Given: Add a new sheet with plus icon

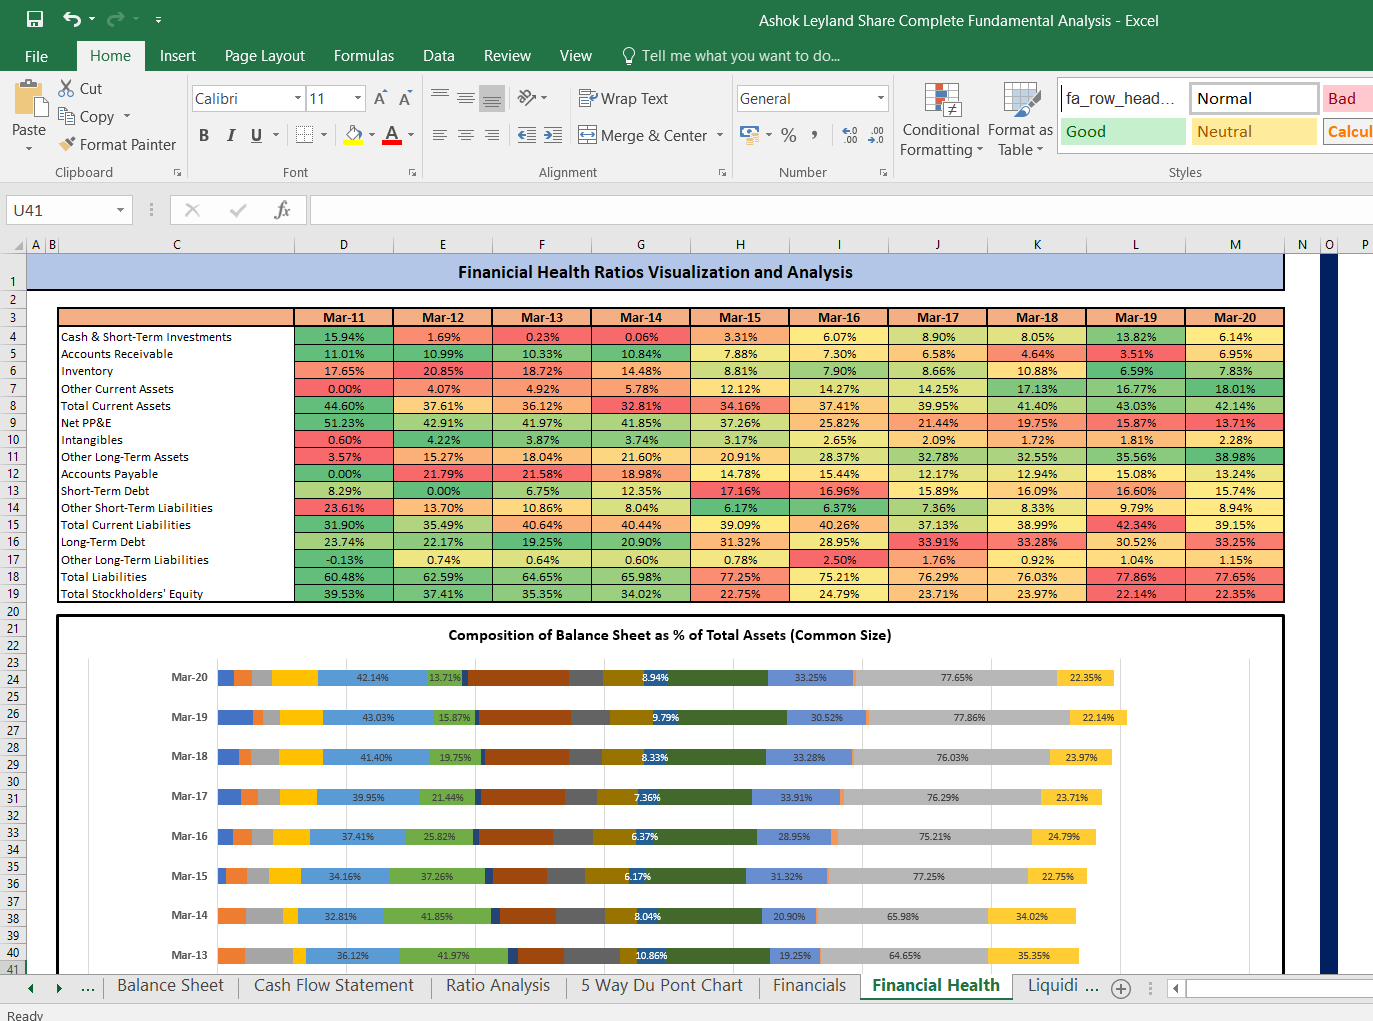Looking at the screenshot, I should pos(1121,989).
